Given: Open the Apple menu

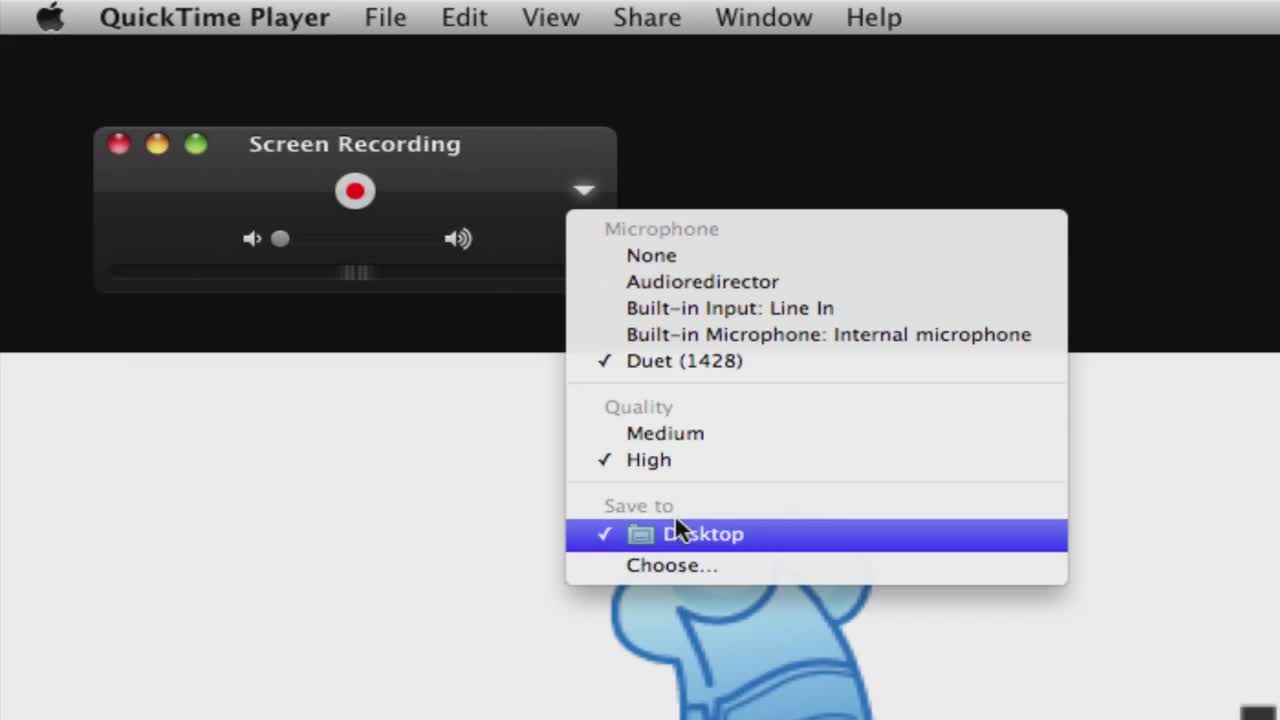Looking at the screenshot, I should pyautogui.click(x=50, y=17).
